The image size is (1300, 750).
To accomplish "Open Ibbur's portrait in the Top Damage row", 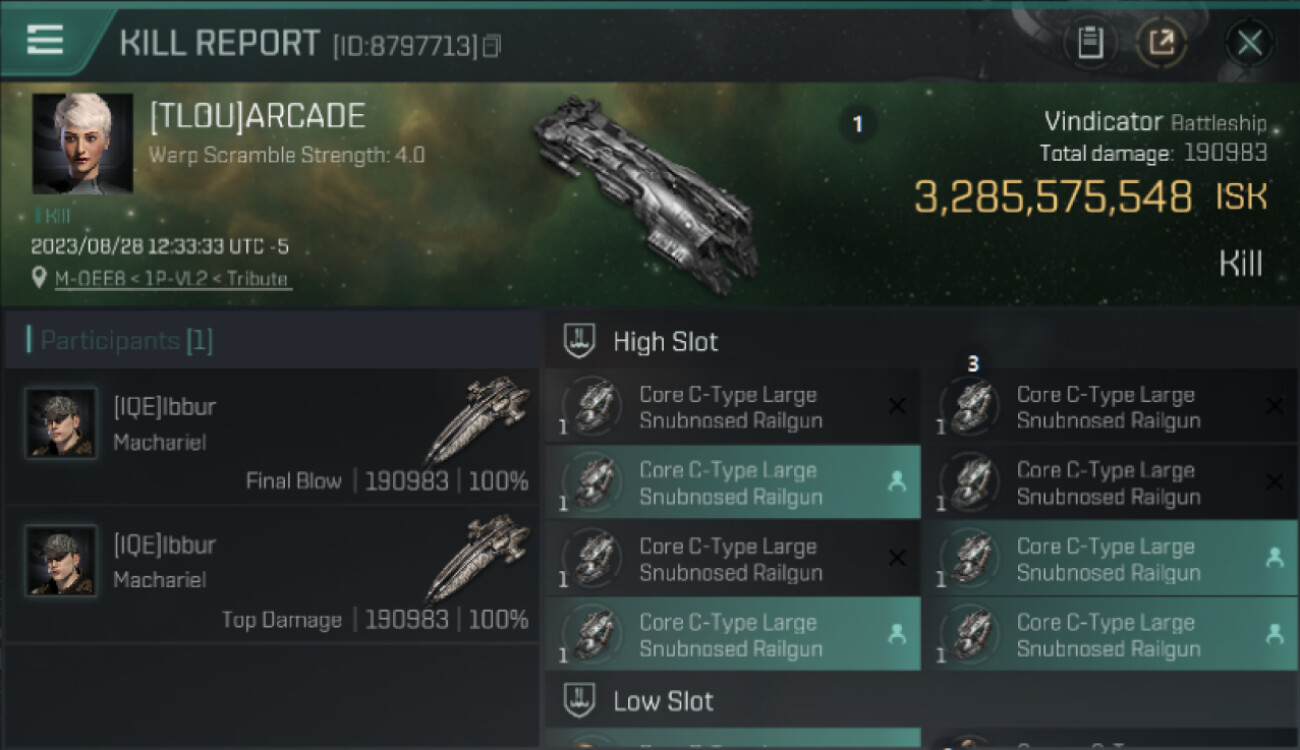I will coord(61,561).
